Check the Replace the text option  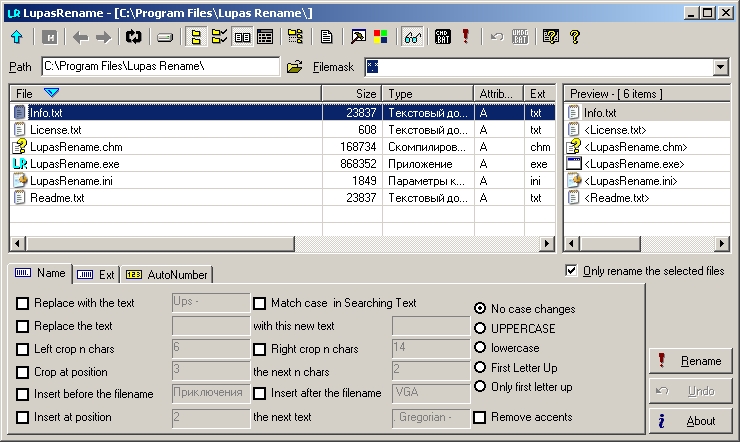(22, 326)
